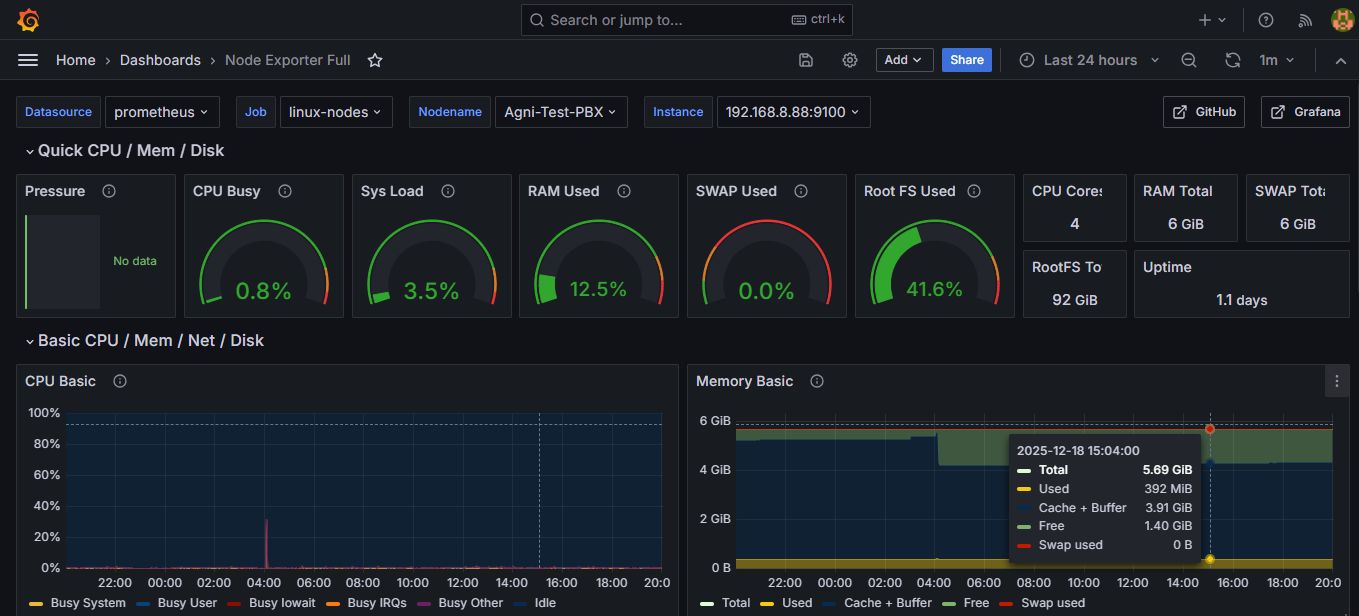This screenshot has height=616, width=1359.
Task: Open dashboard settings gear icon
Action: 850,60
